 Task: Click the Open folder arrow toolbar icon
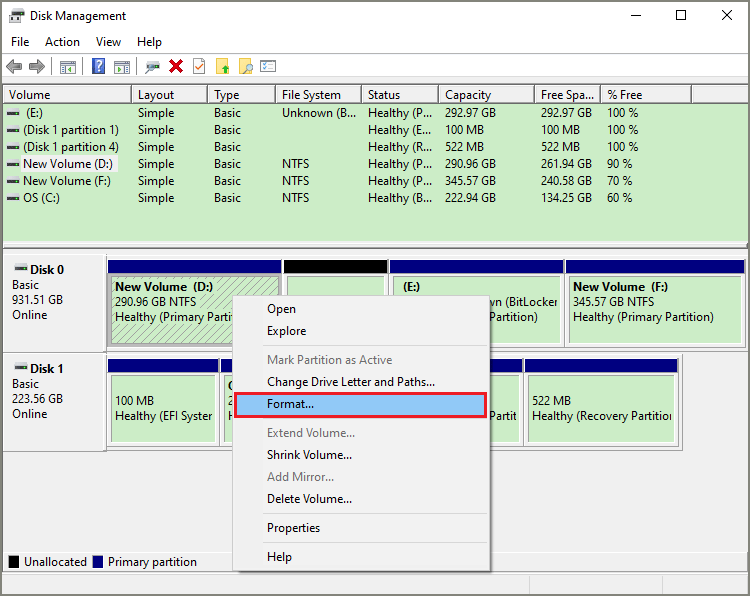coord(222,66)
